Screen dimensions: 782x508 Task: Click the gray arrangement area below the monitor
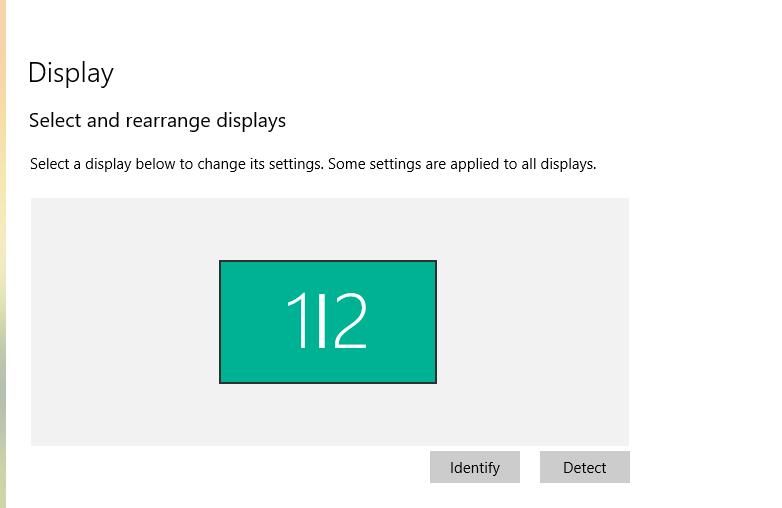328,415
